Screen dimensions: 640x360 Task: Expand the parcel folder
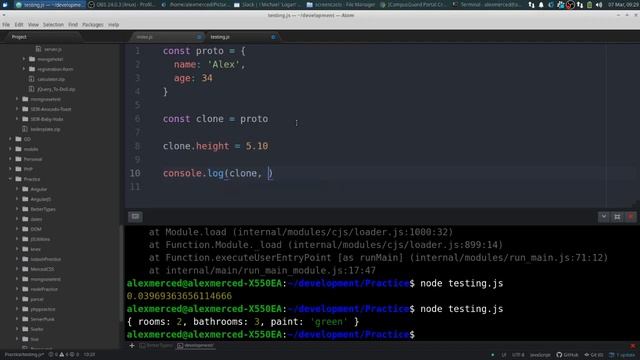point(17,299)
